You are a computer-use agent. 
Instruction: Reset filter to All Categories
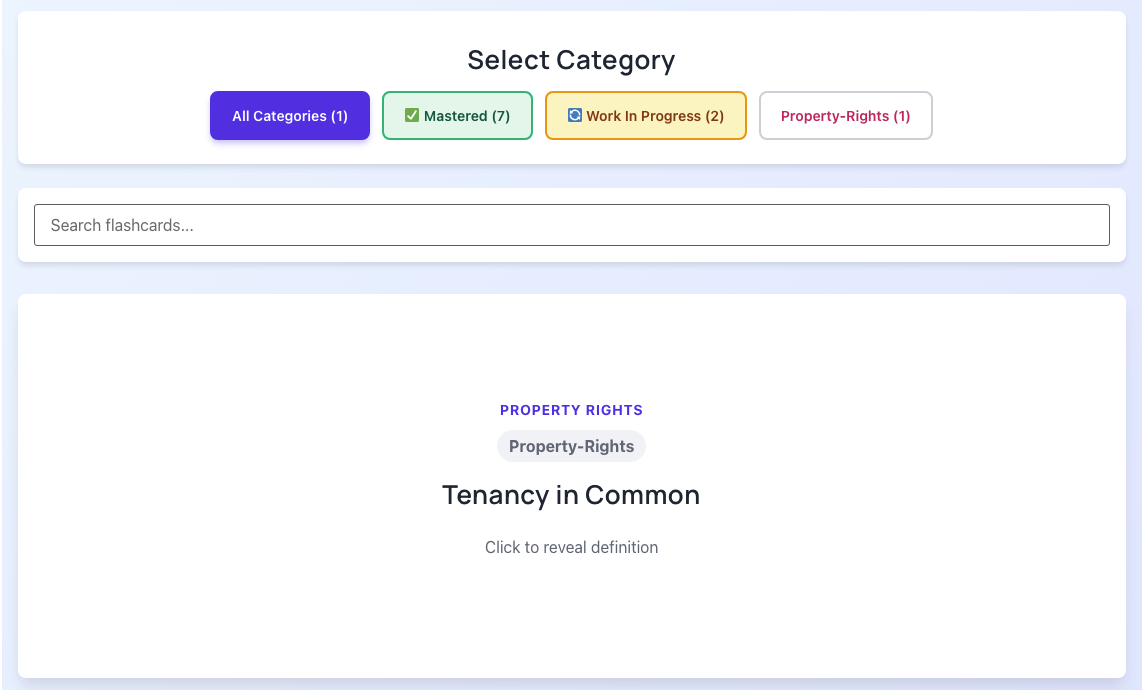pos(289,115)
